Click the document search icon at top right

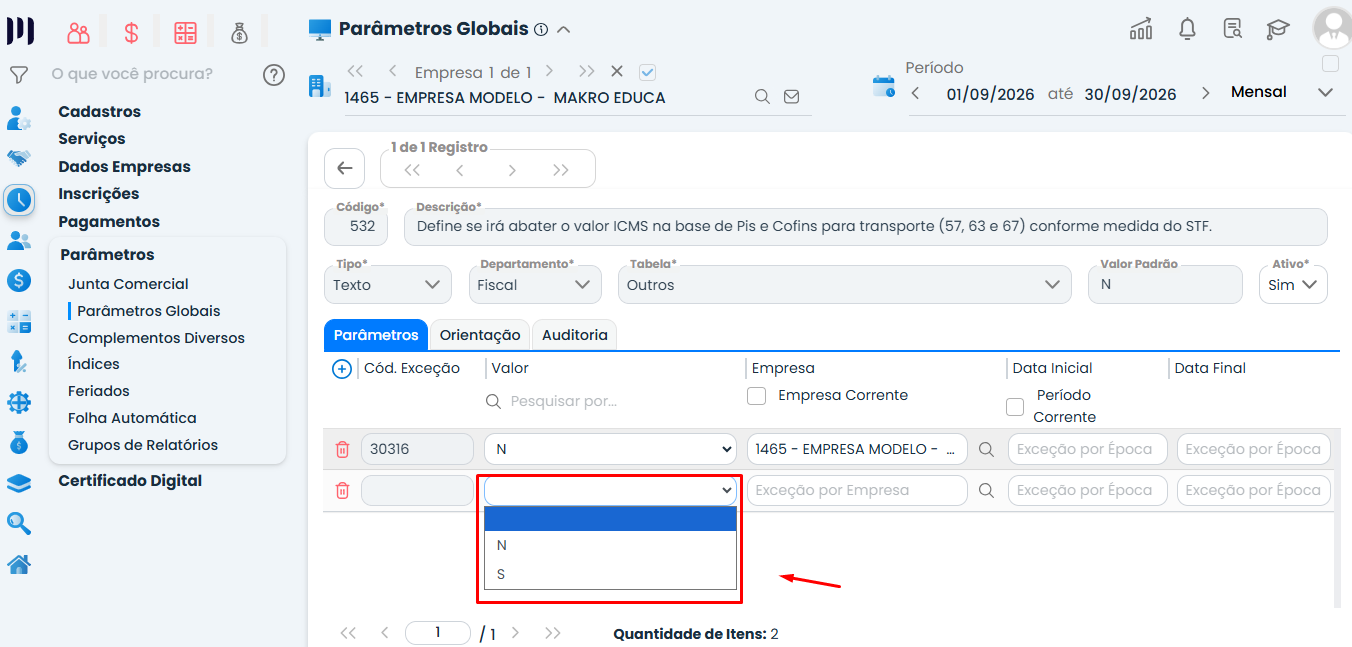pos(1233,29)
